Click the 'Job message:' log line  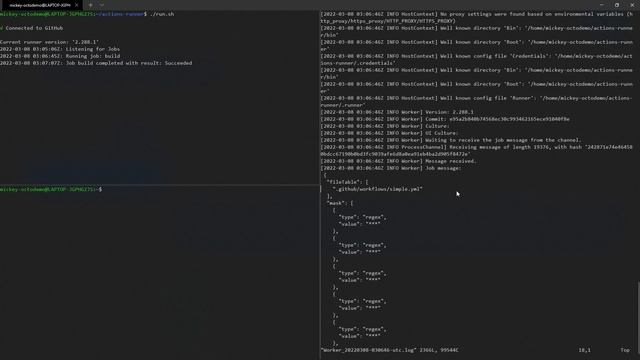click(391, 168)
